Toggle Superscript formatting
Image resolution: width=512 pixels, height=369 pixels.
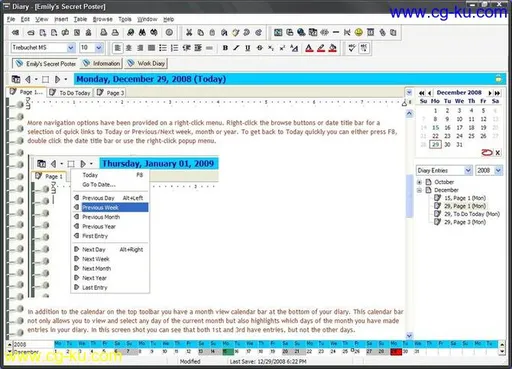point(282,48)
